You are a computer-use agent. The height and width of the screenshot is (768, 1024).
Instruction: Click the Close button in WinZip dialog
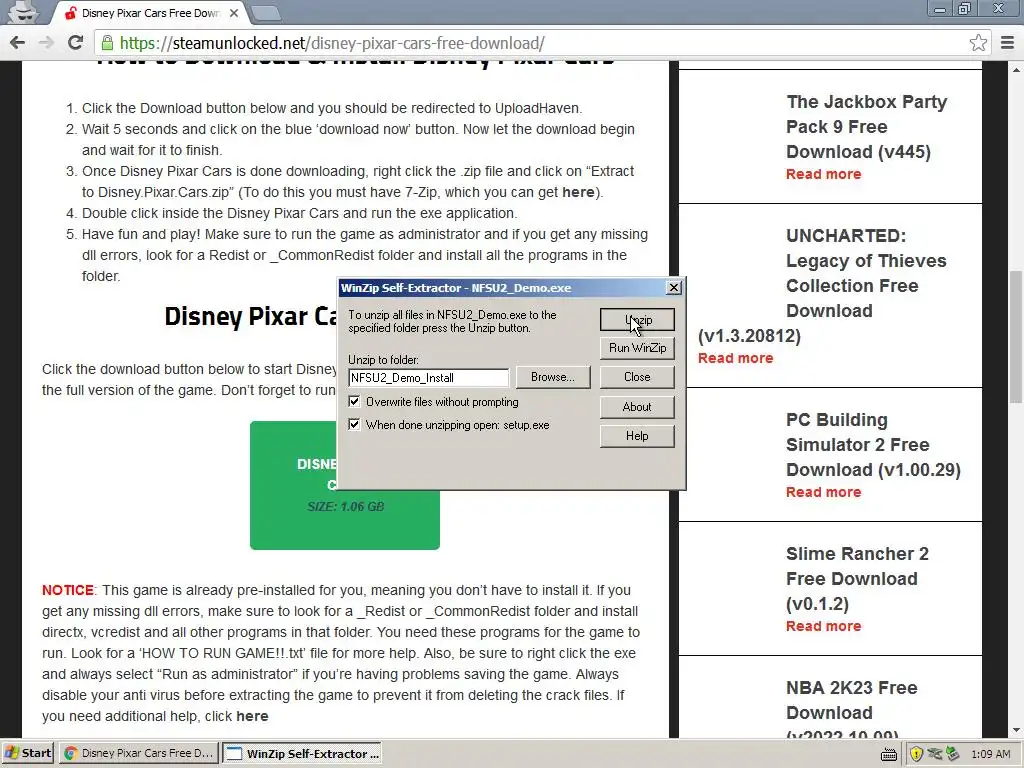coord(637,377)
